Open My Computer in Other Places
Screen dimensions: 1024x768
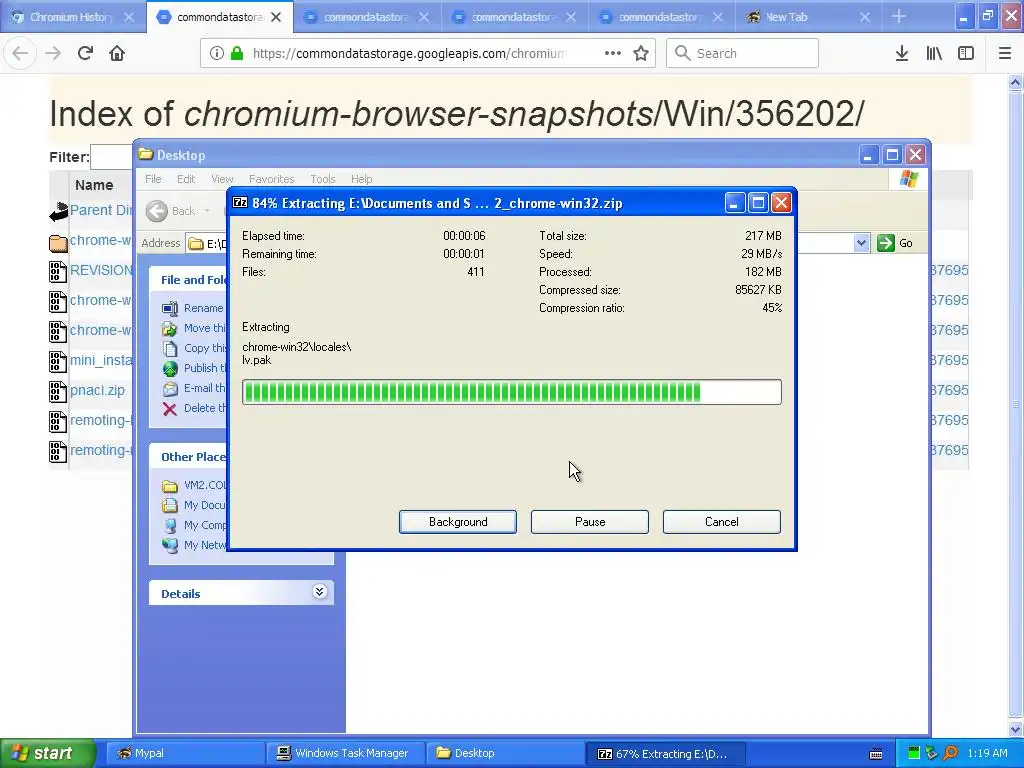tap(204, 525)
